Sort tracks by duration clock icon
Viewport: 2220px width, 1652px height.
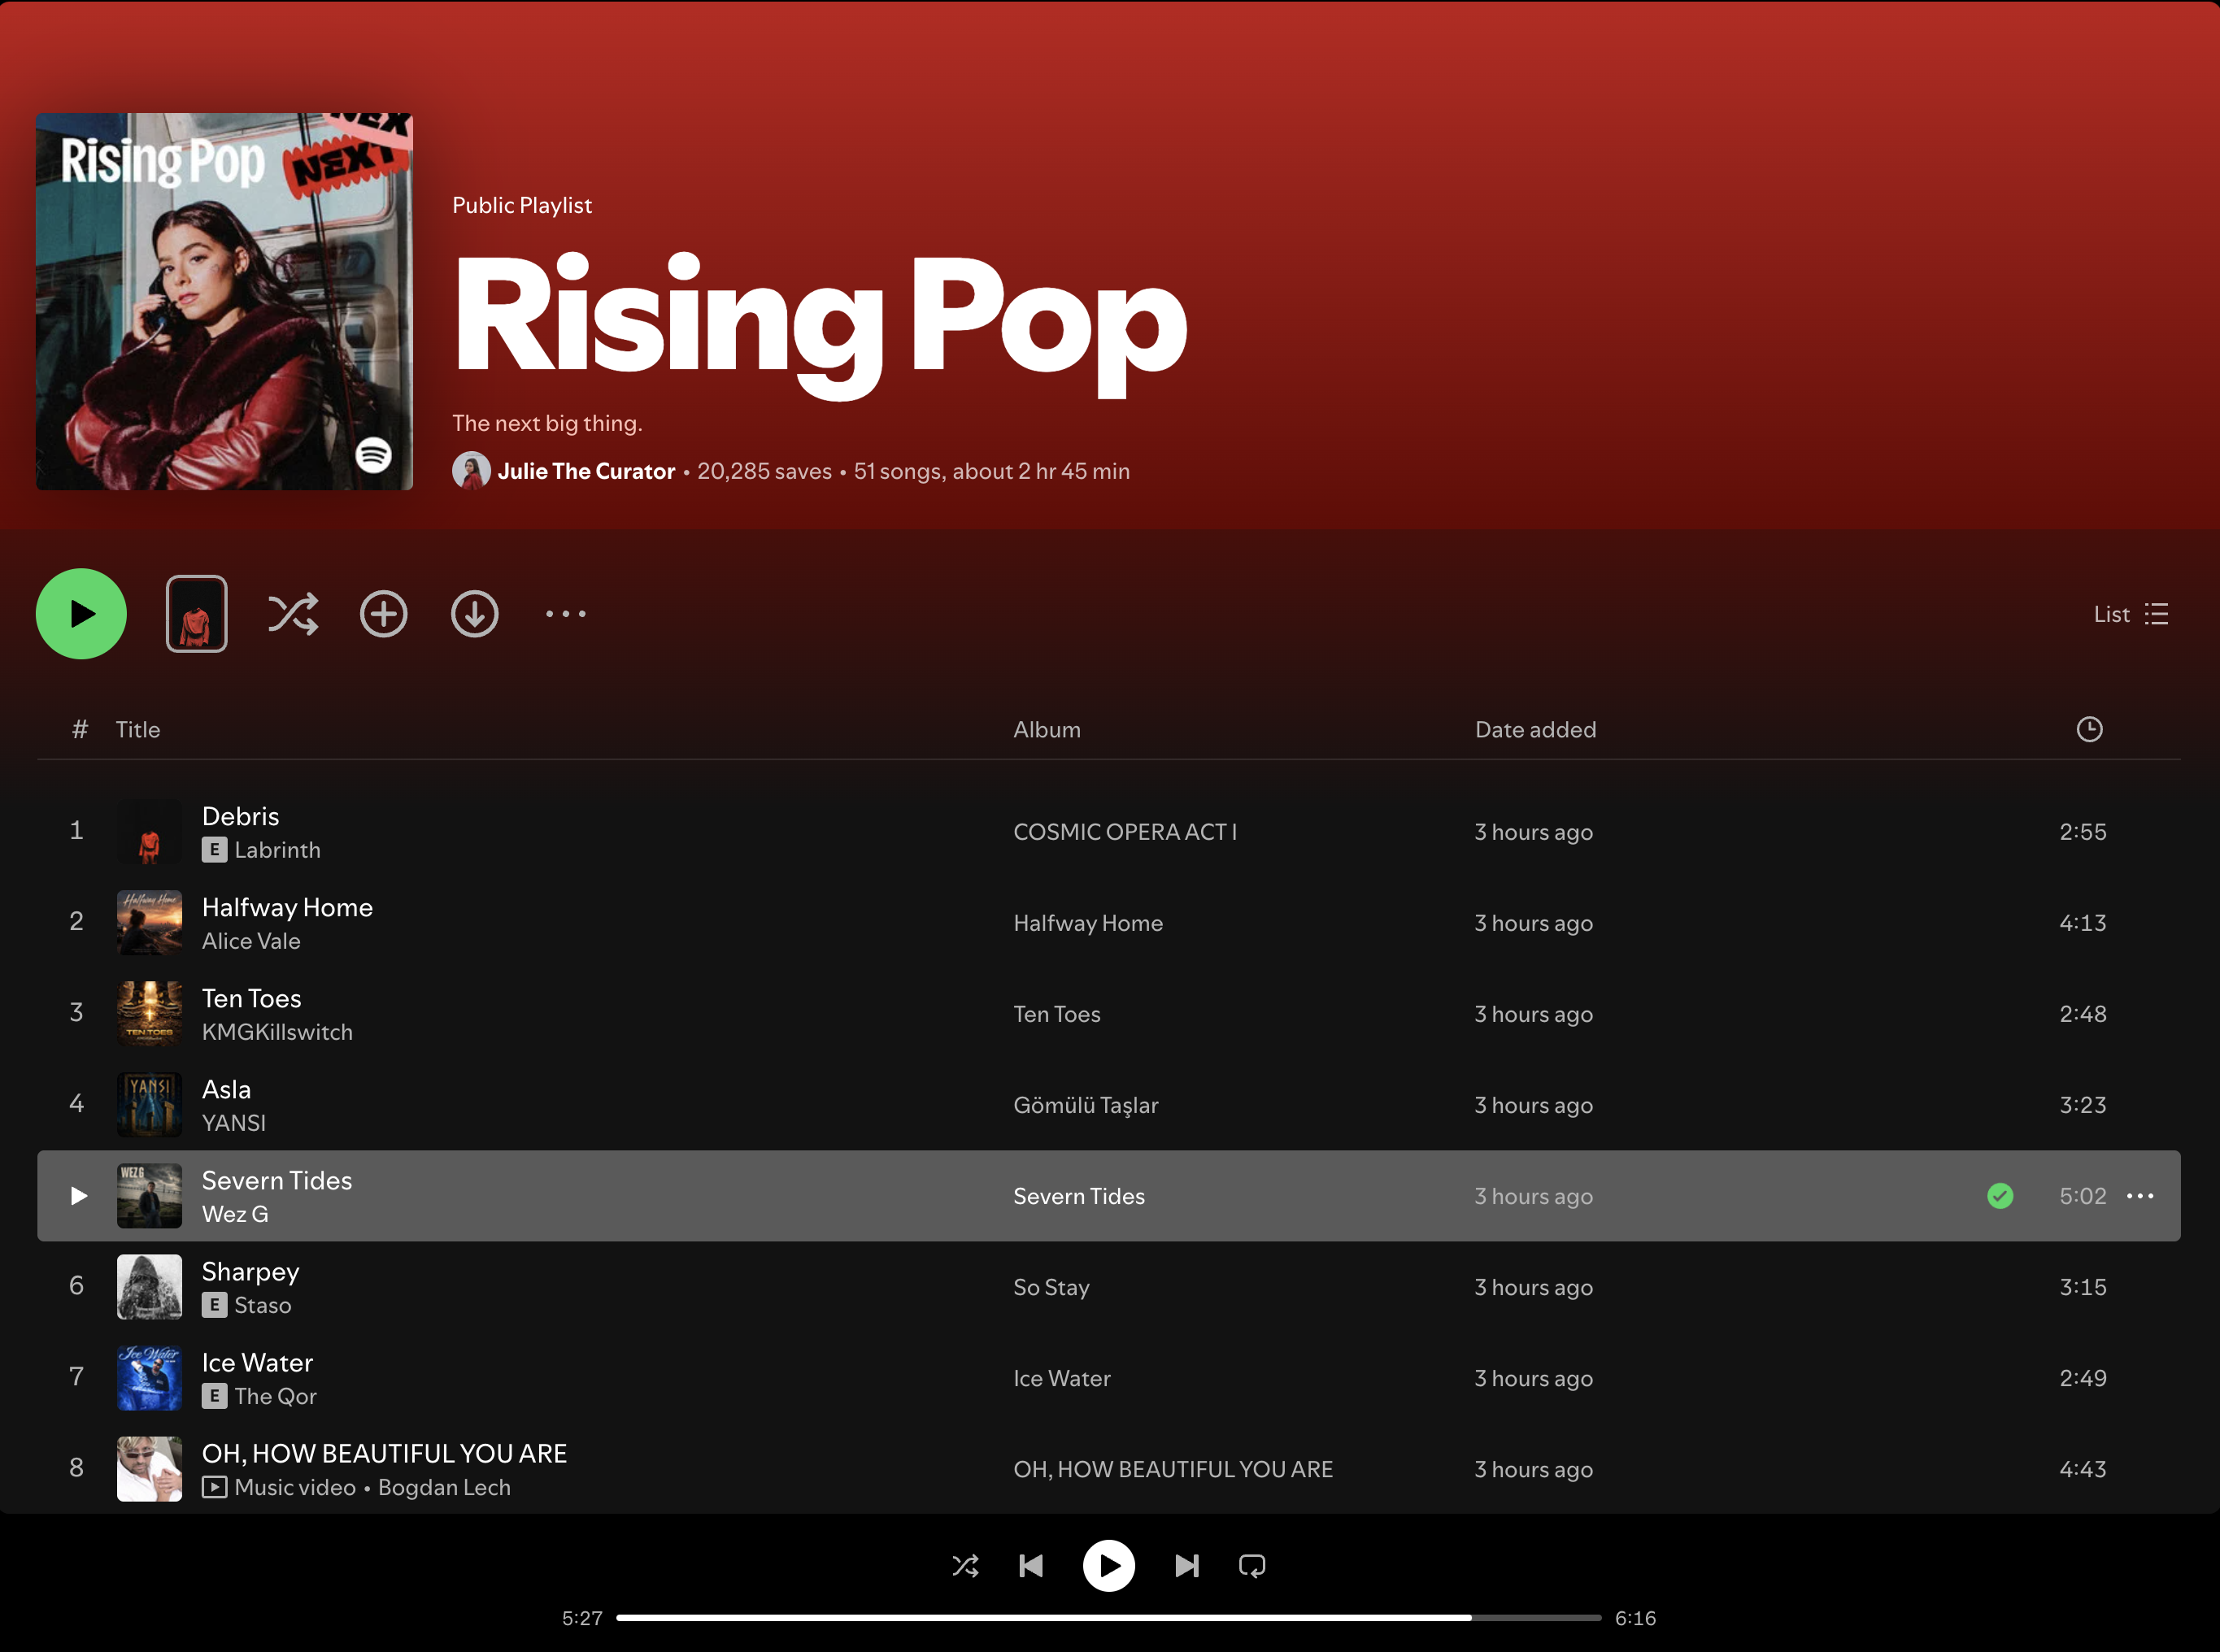(x=2089, y=729)
